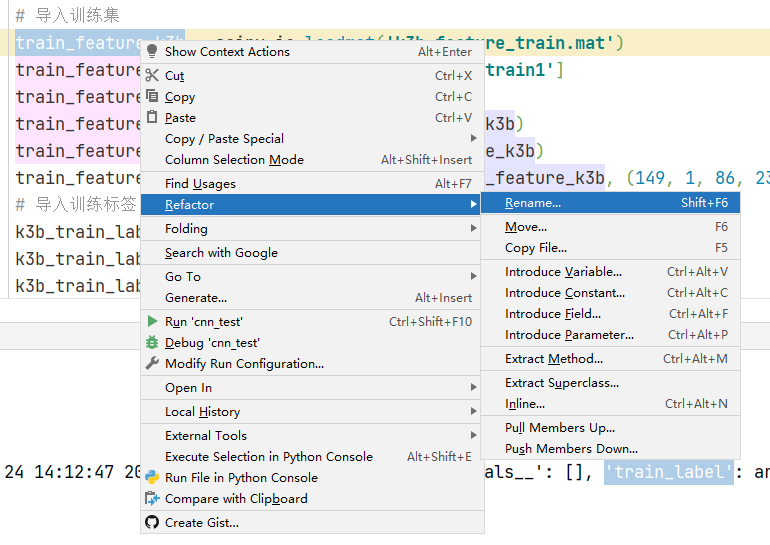The height and width of the screenshot is (545, 770).
Task: Click the '# 导入训练集' comment line
Action: pyautogui.click(x=68, y=15)
